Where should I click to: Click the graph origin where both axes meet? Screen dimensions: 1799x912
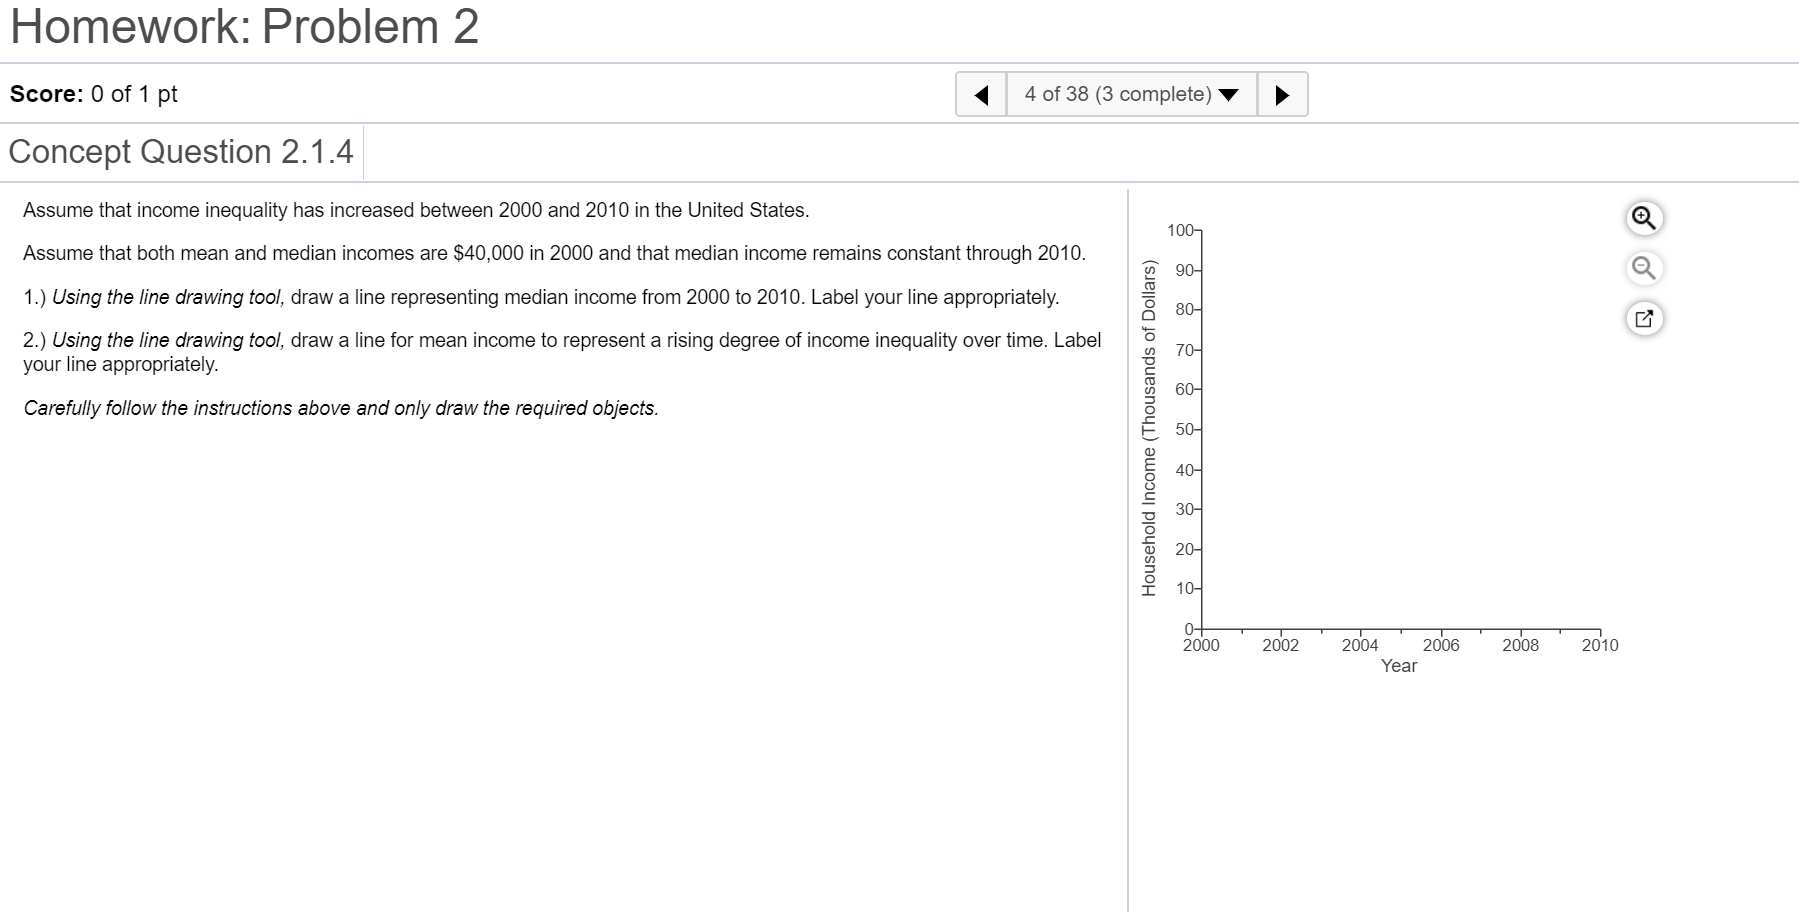point(1200,629)
